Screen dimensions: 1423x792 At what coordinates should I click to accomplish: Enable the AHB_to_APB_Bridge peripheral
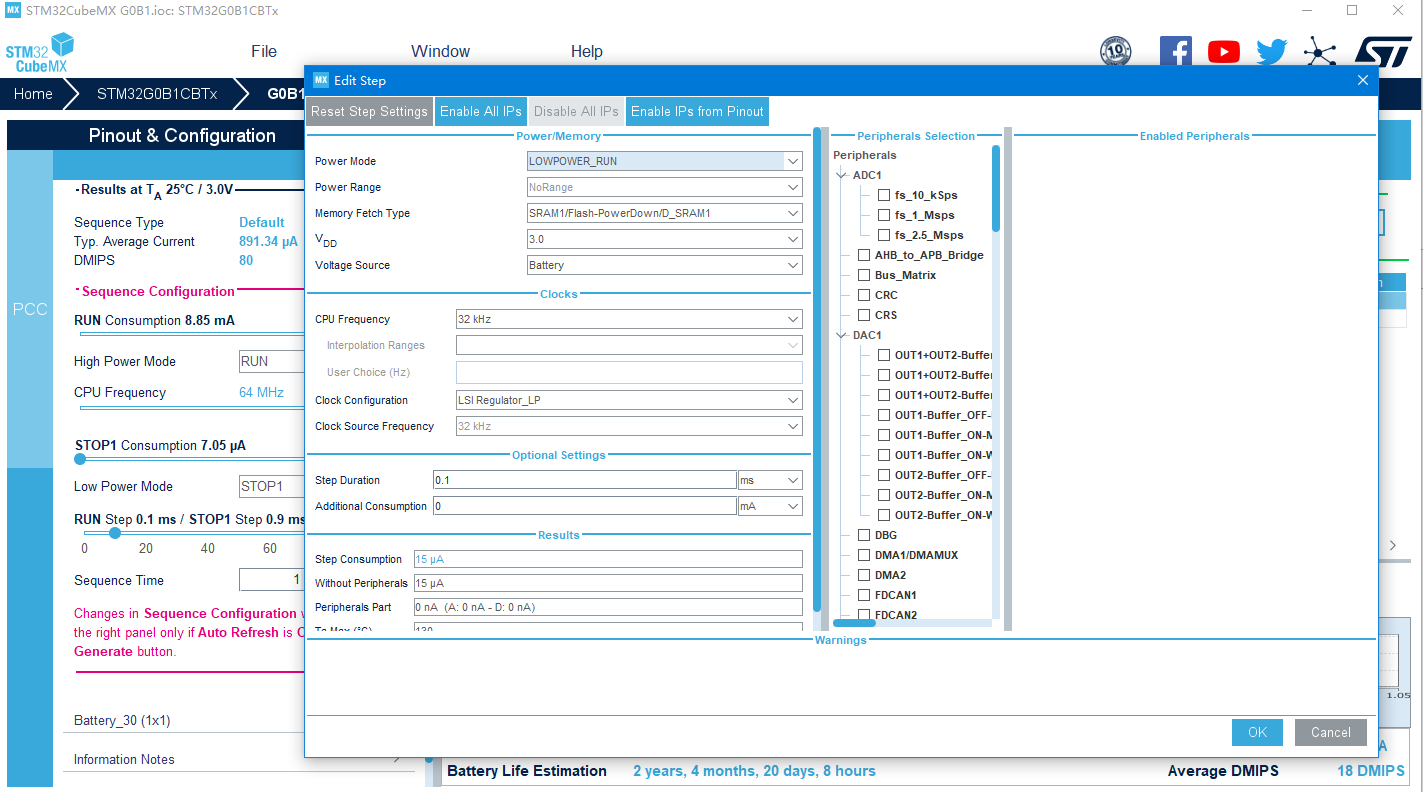(x=864, y=255)
